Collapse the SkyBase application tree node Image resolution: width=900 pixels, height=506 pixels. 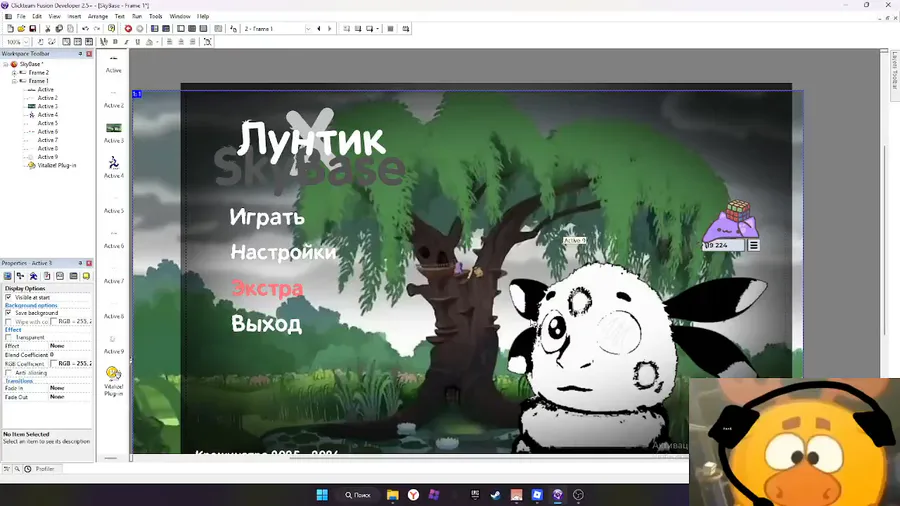[x=6, y=64]
